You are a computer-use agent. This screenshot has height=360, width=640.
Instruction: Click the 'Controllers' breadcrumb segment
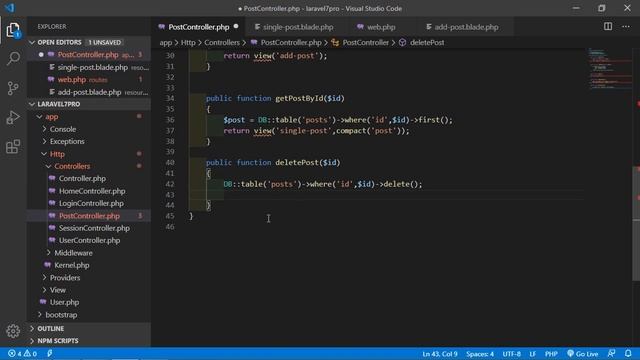coord(222,42)
